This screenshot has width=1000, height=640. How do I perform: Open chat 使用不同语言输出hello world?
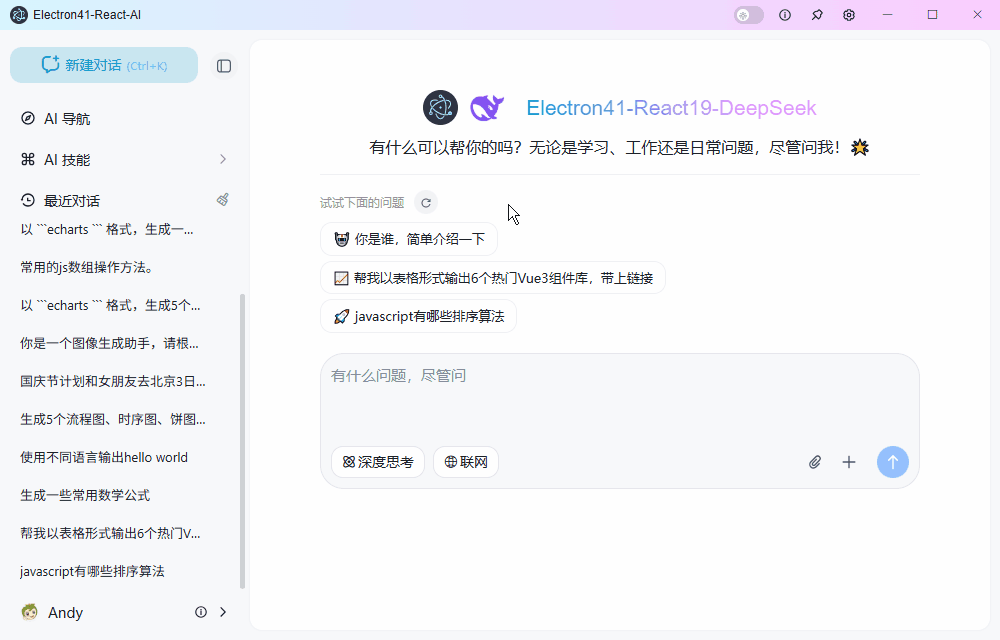point(104,457)
